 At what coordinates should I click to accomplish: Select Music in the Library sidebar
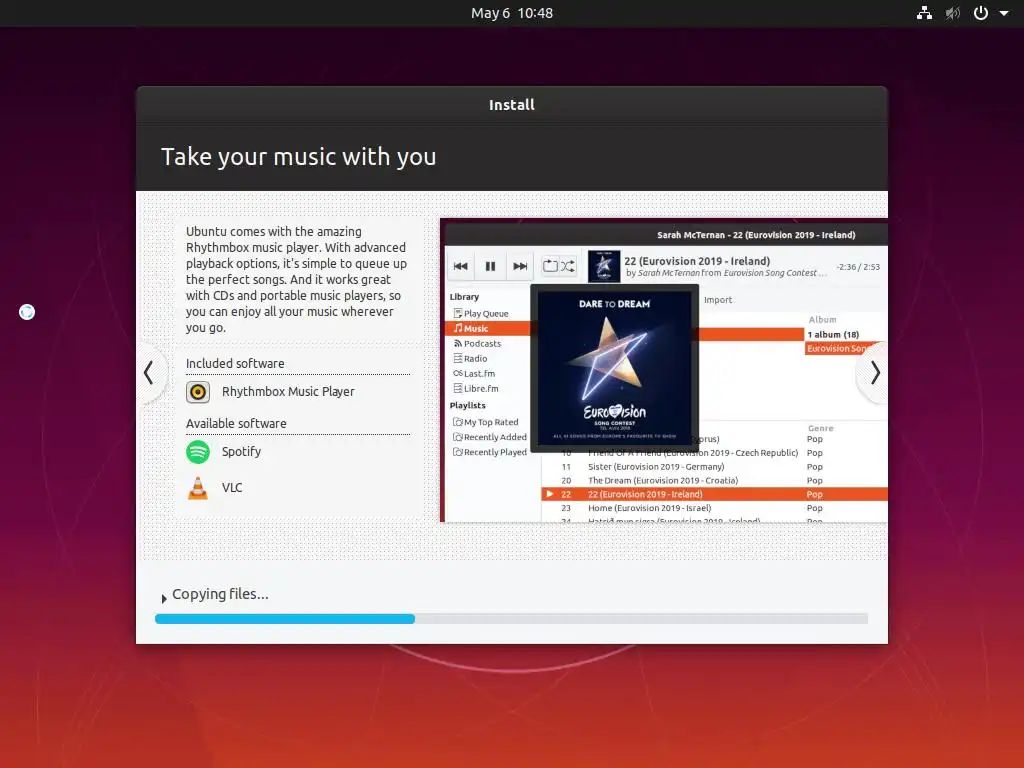[488, 328]
